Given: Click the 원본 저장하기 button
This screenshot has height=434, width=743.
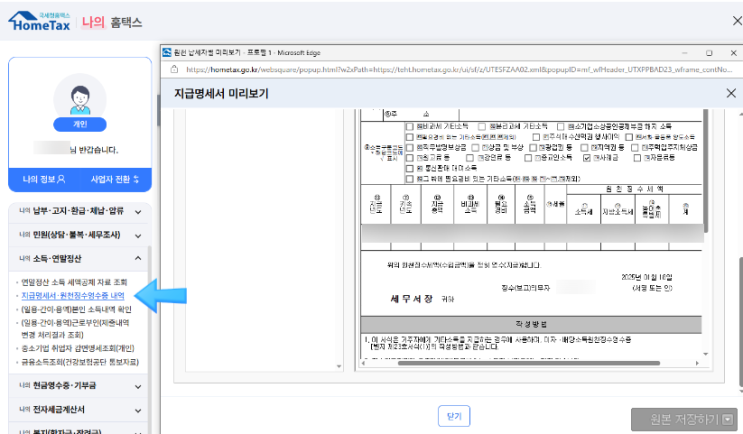Looking at the screenshot, I should 684,419.
